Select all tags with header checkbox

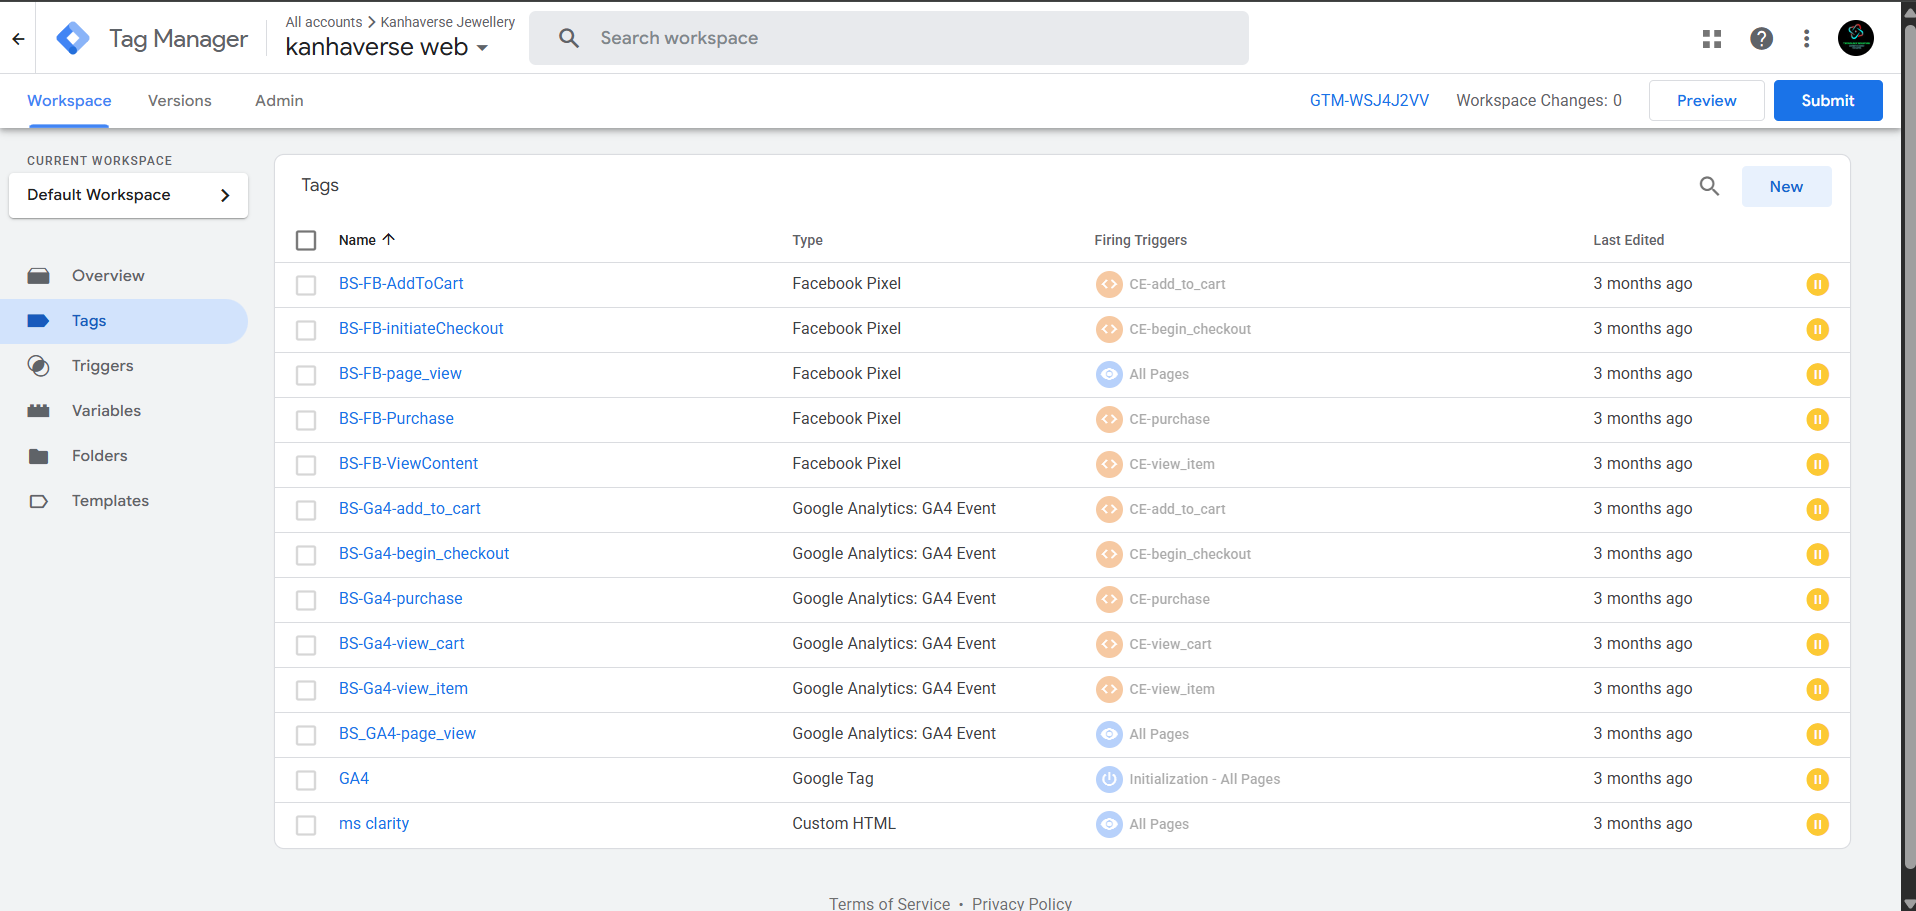coord(306,241)
